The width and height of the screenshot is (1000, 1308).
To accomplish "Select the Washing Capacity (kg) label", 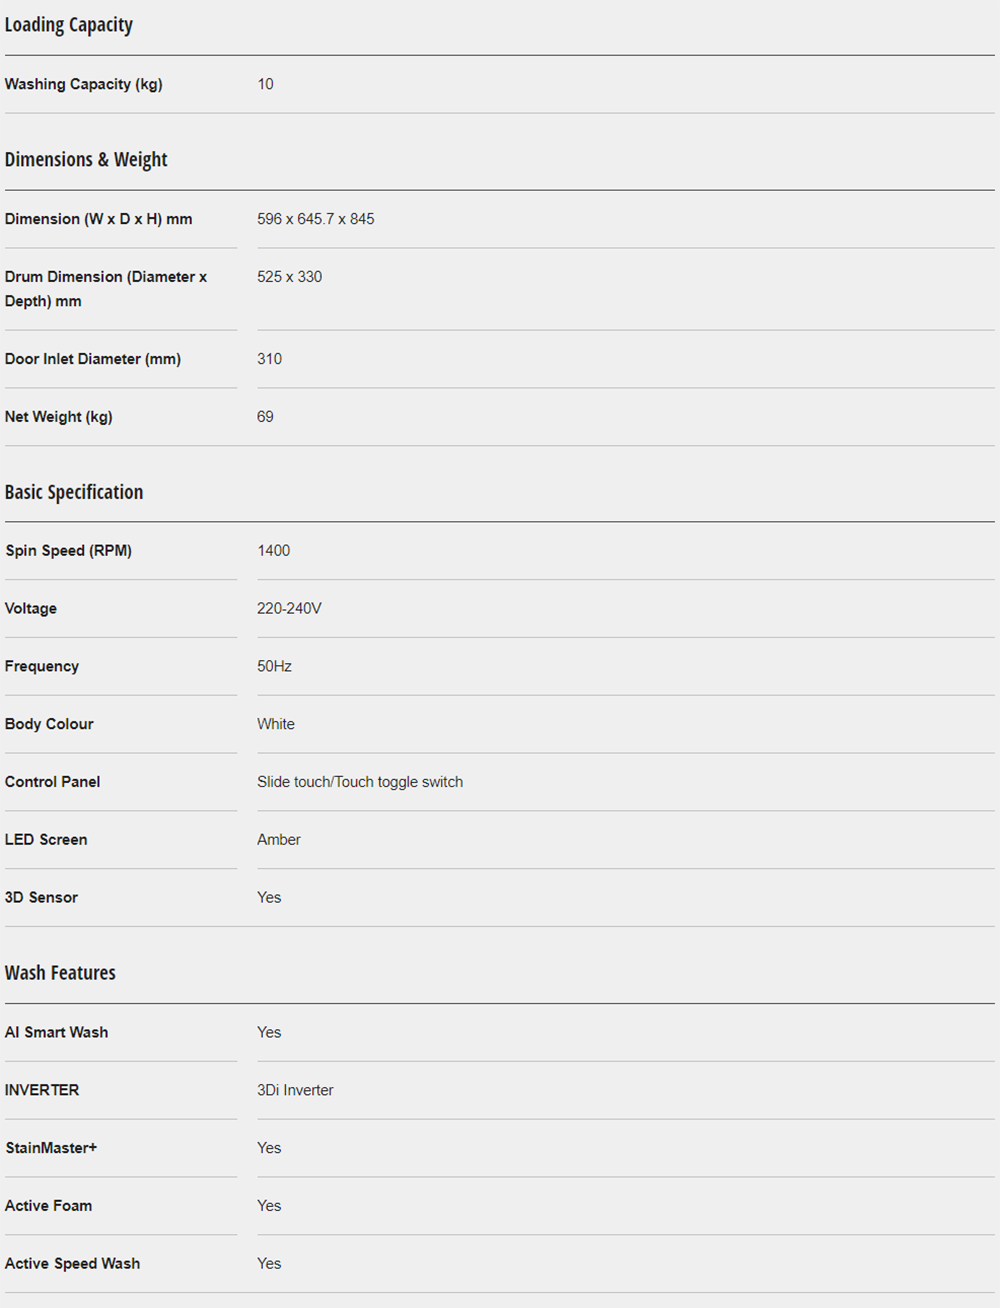I will coord(83,84).
